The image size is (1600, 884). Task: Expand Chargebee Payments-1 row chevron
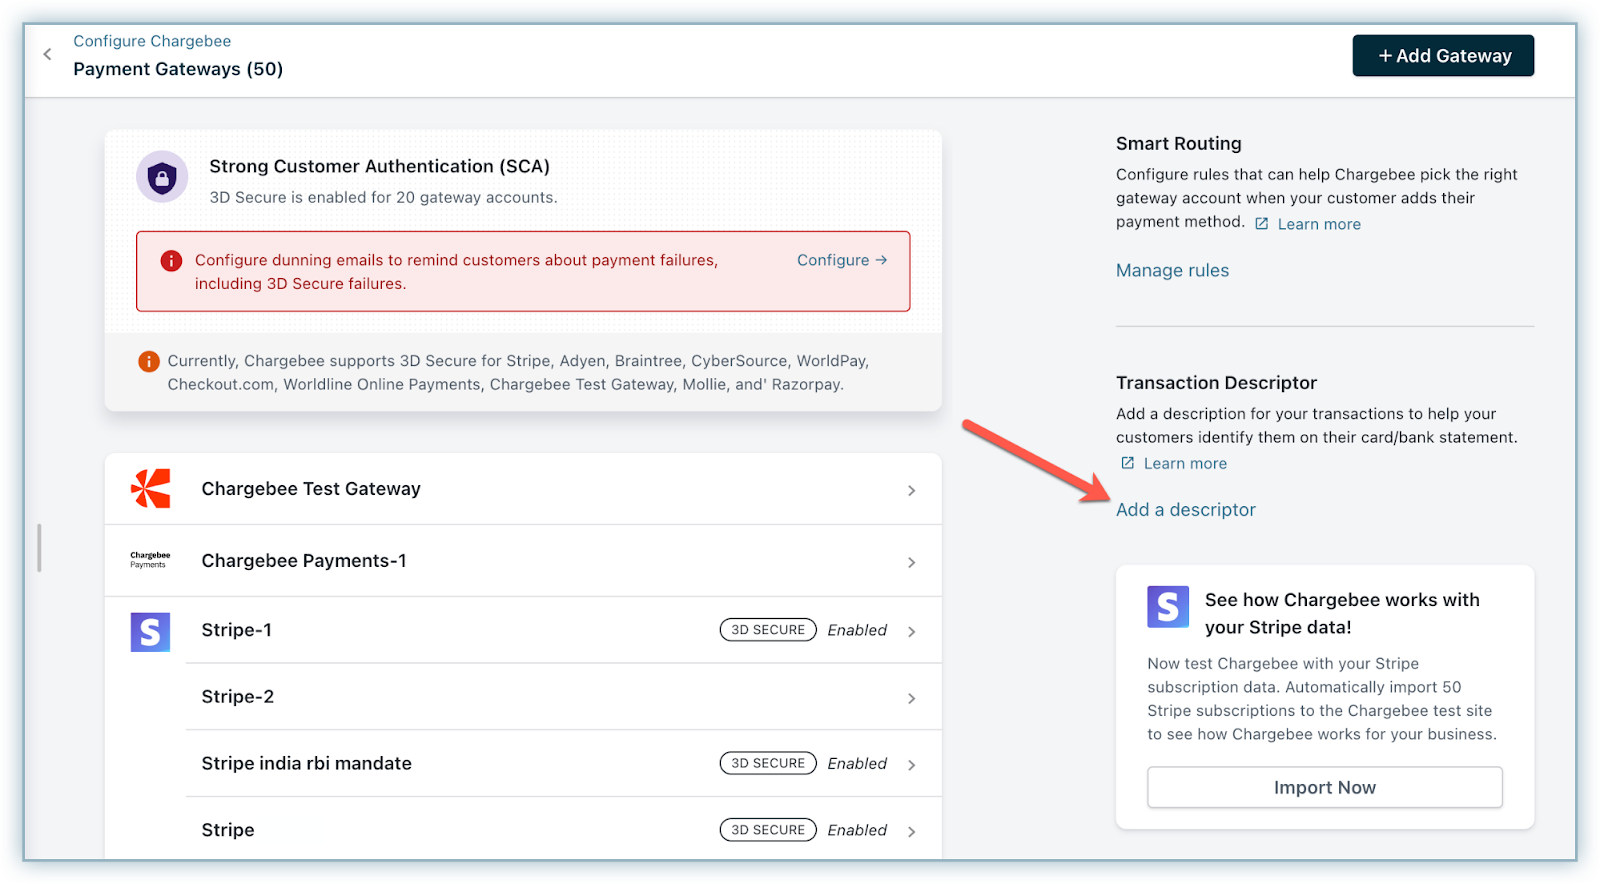pos(911,562)
